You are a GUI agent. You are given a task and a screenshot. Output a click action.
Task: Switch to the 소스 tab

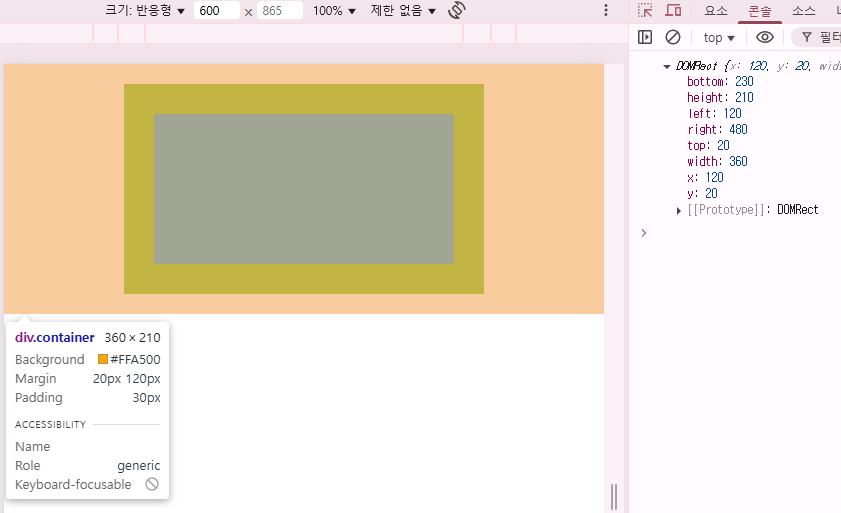[x=803, y=11]
